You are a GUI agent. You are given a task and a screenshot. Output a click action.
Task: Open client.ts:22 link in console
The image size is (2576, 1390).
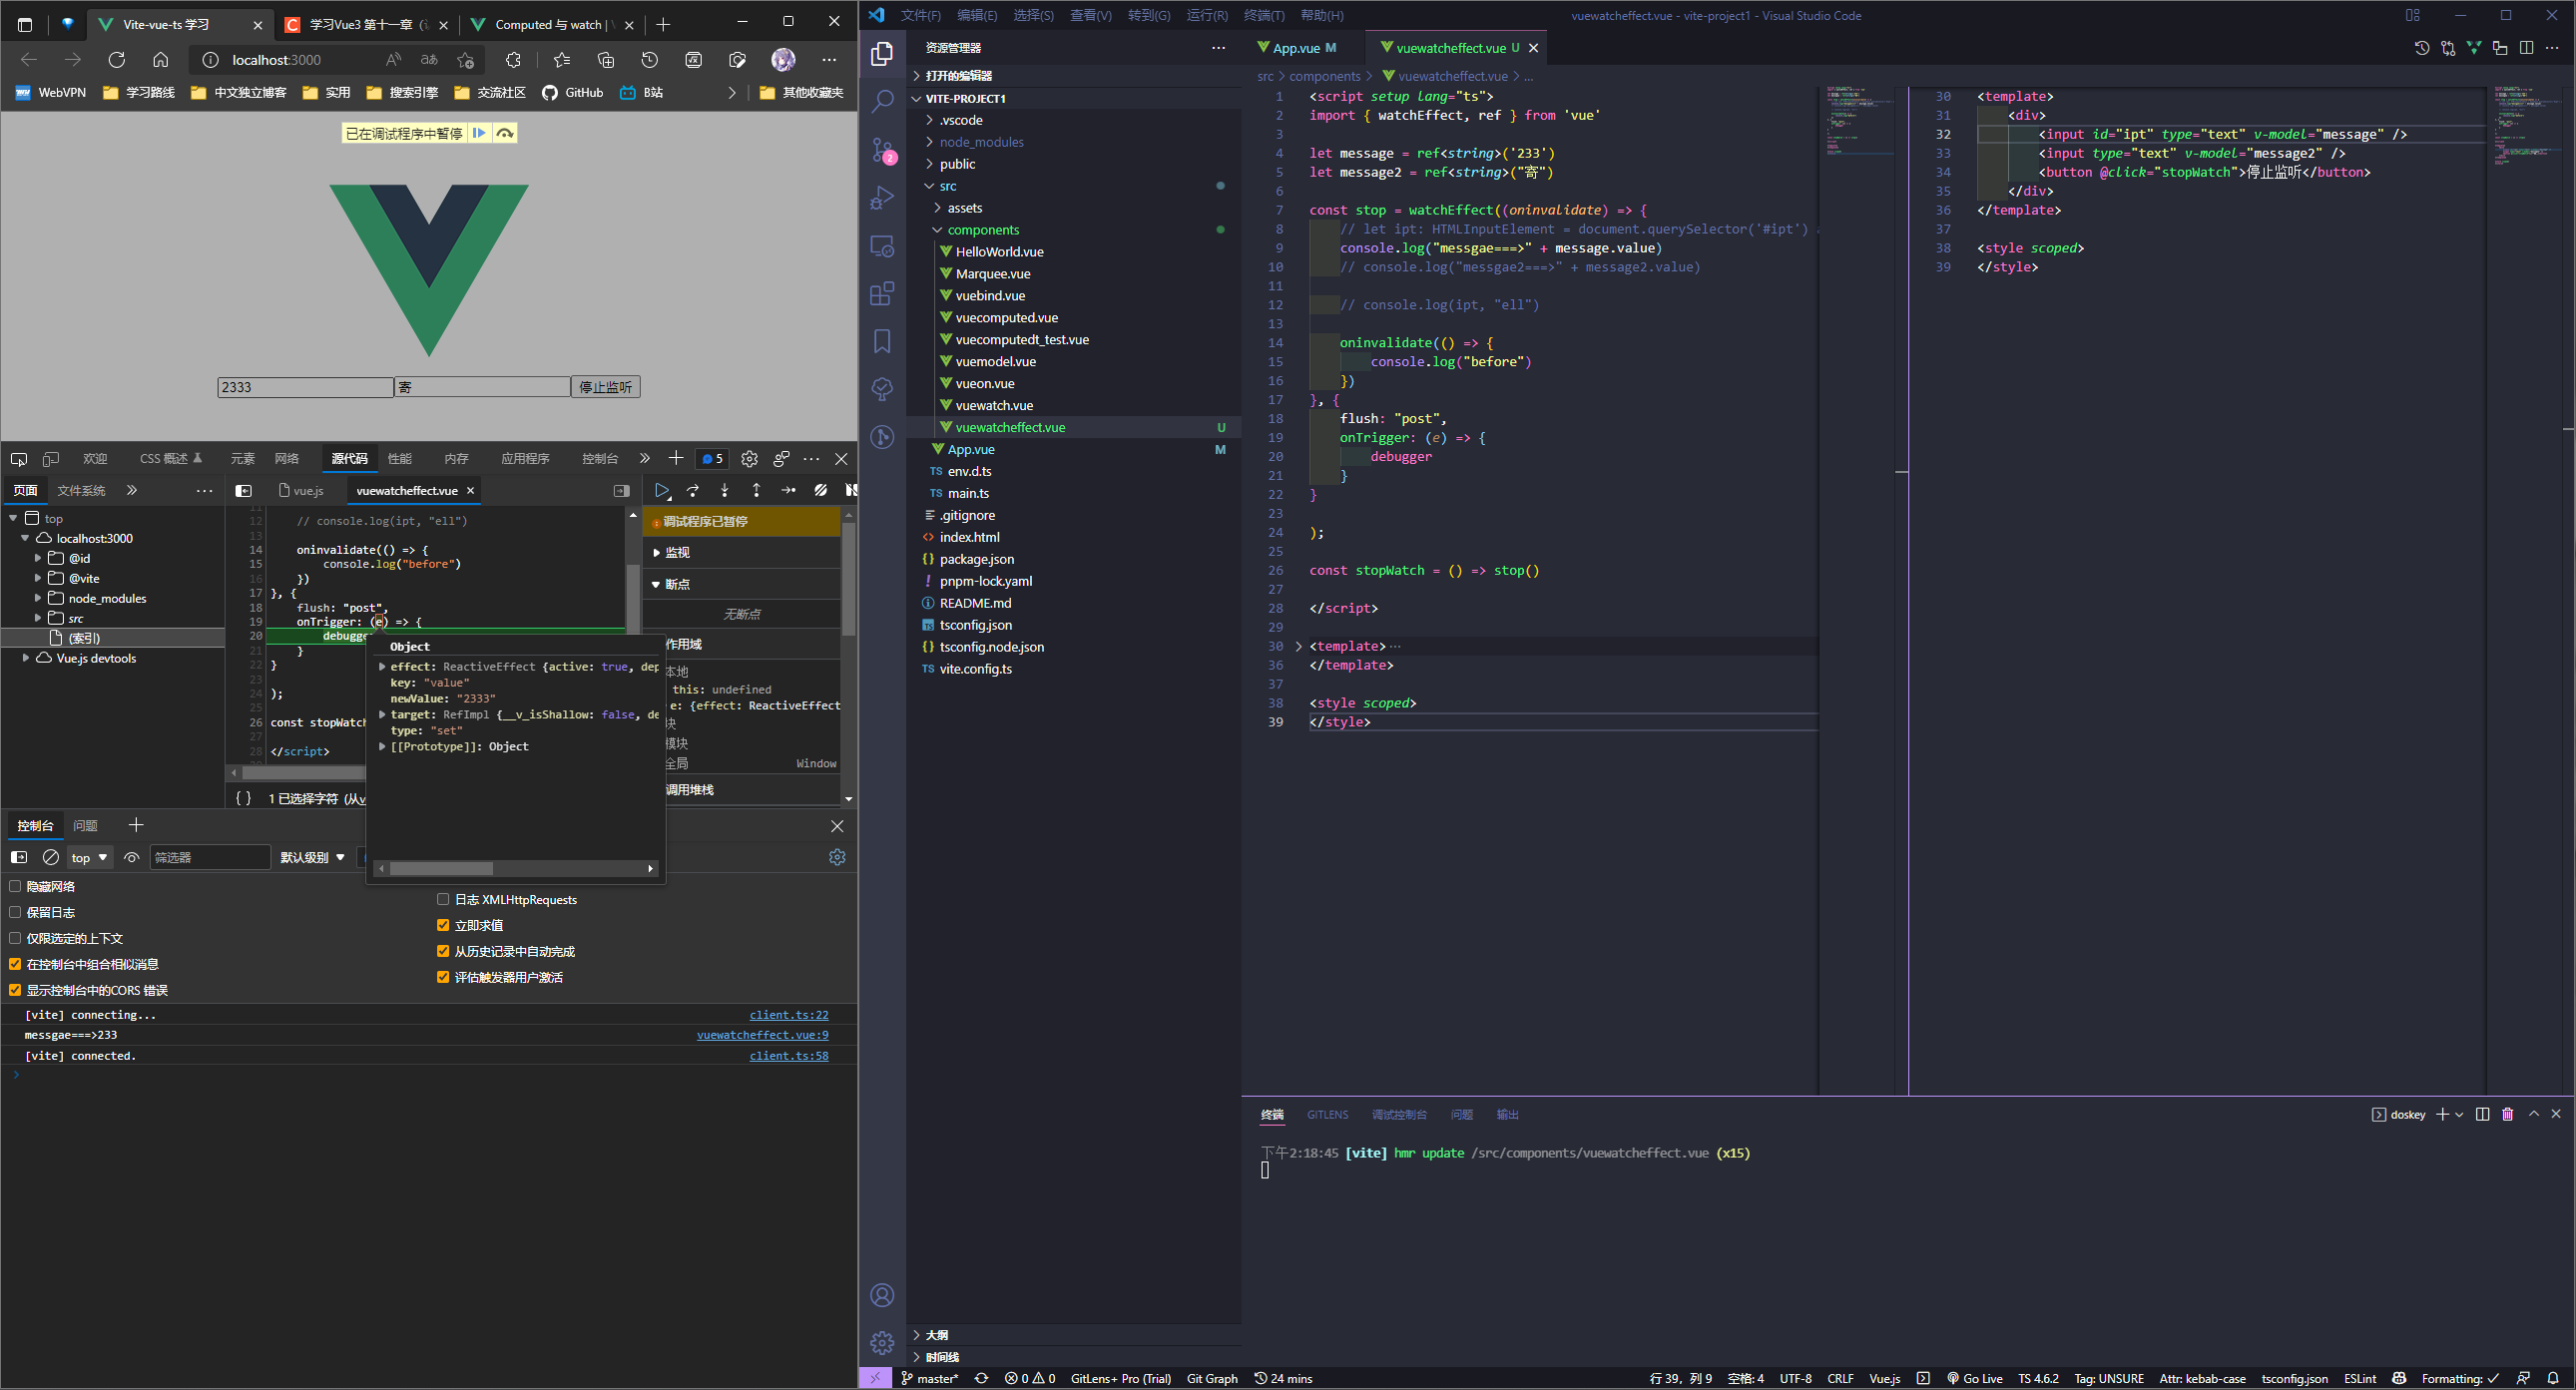tap(789, 1015)
